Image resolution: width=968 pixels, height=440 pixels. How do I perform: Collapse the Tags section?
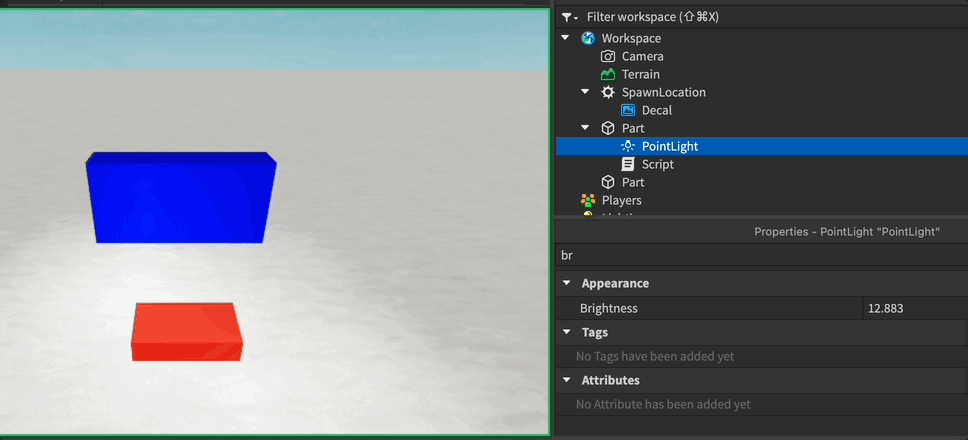(566, 332)
